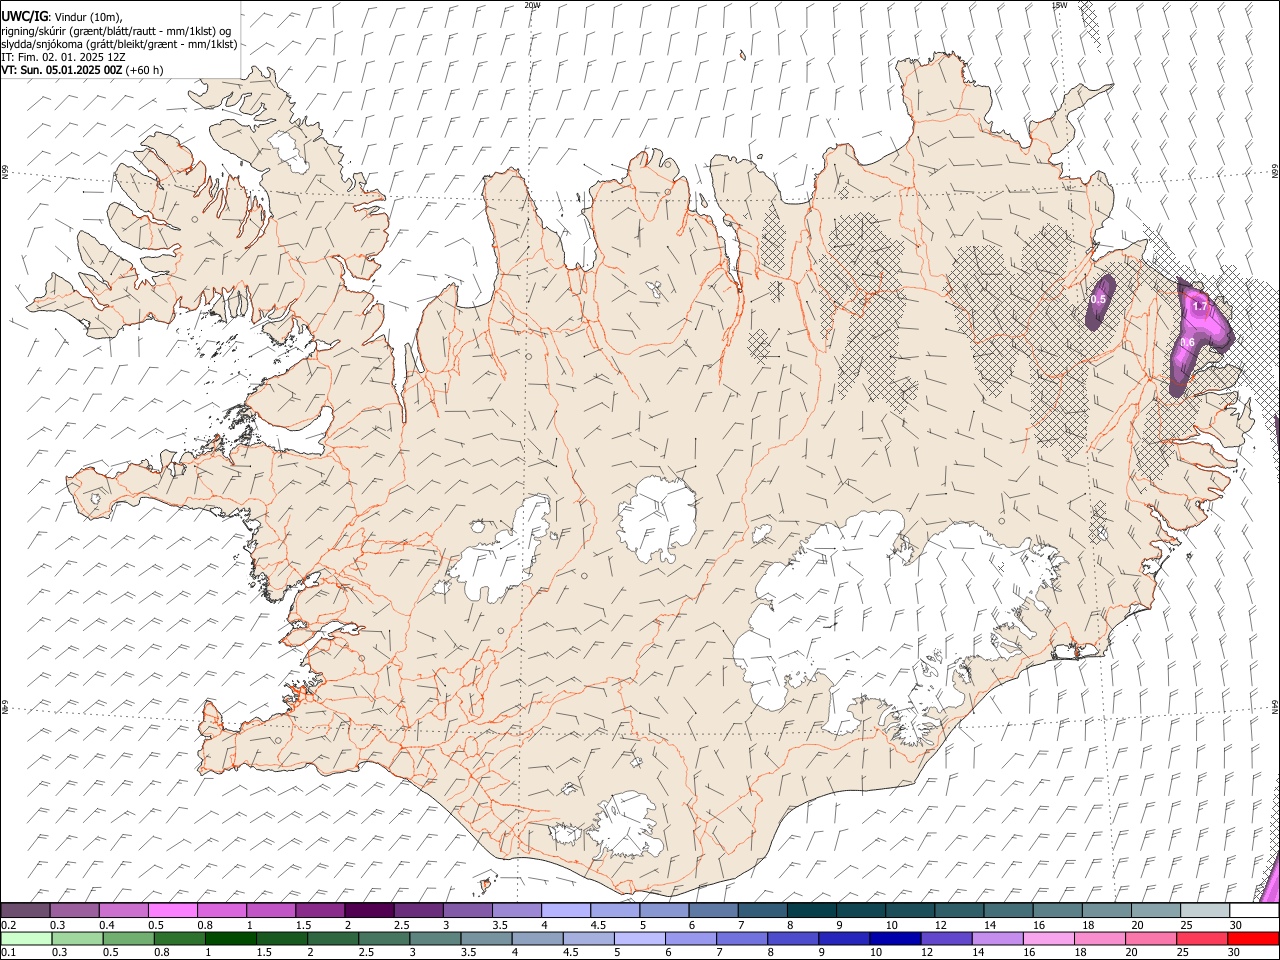Click the UWC/IG title in the legend

24,17
